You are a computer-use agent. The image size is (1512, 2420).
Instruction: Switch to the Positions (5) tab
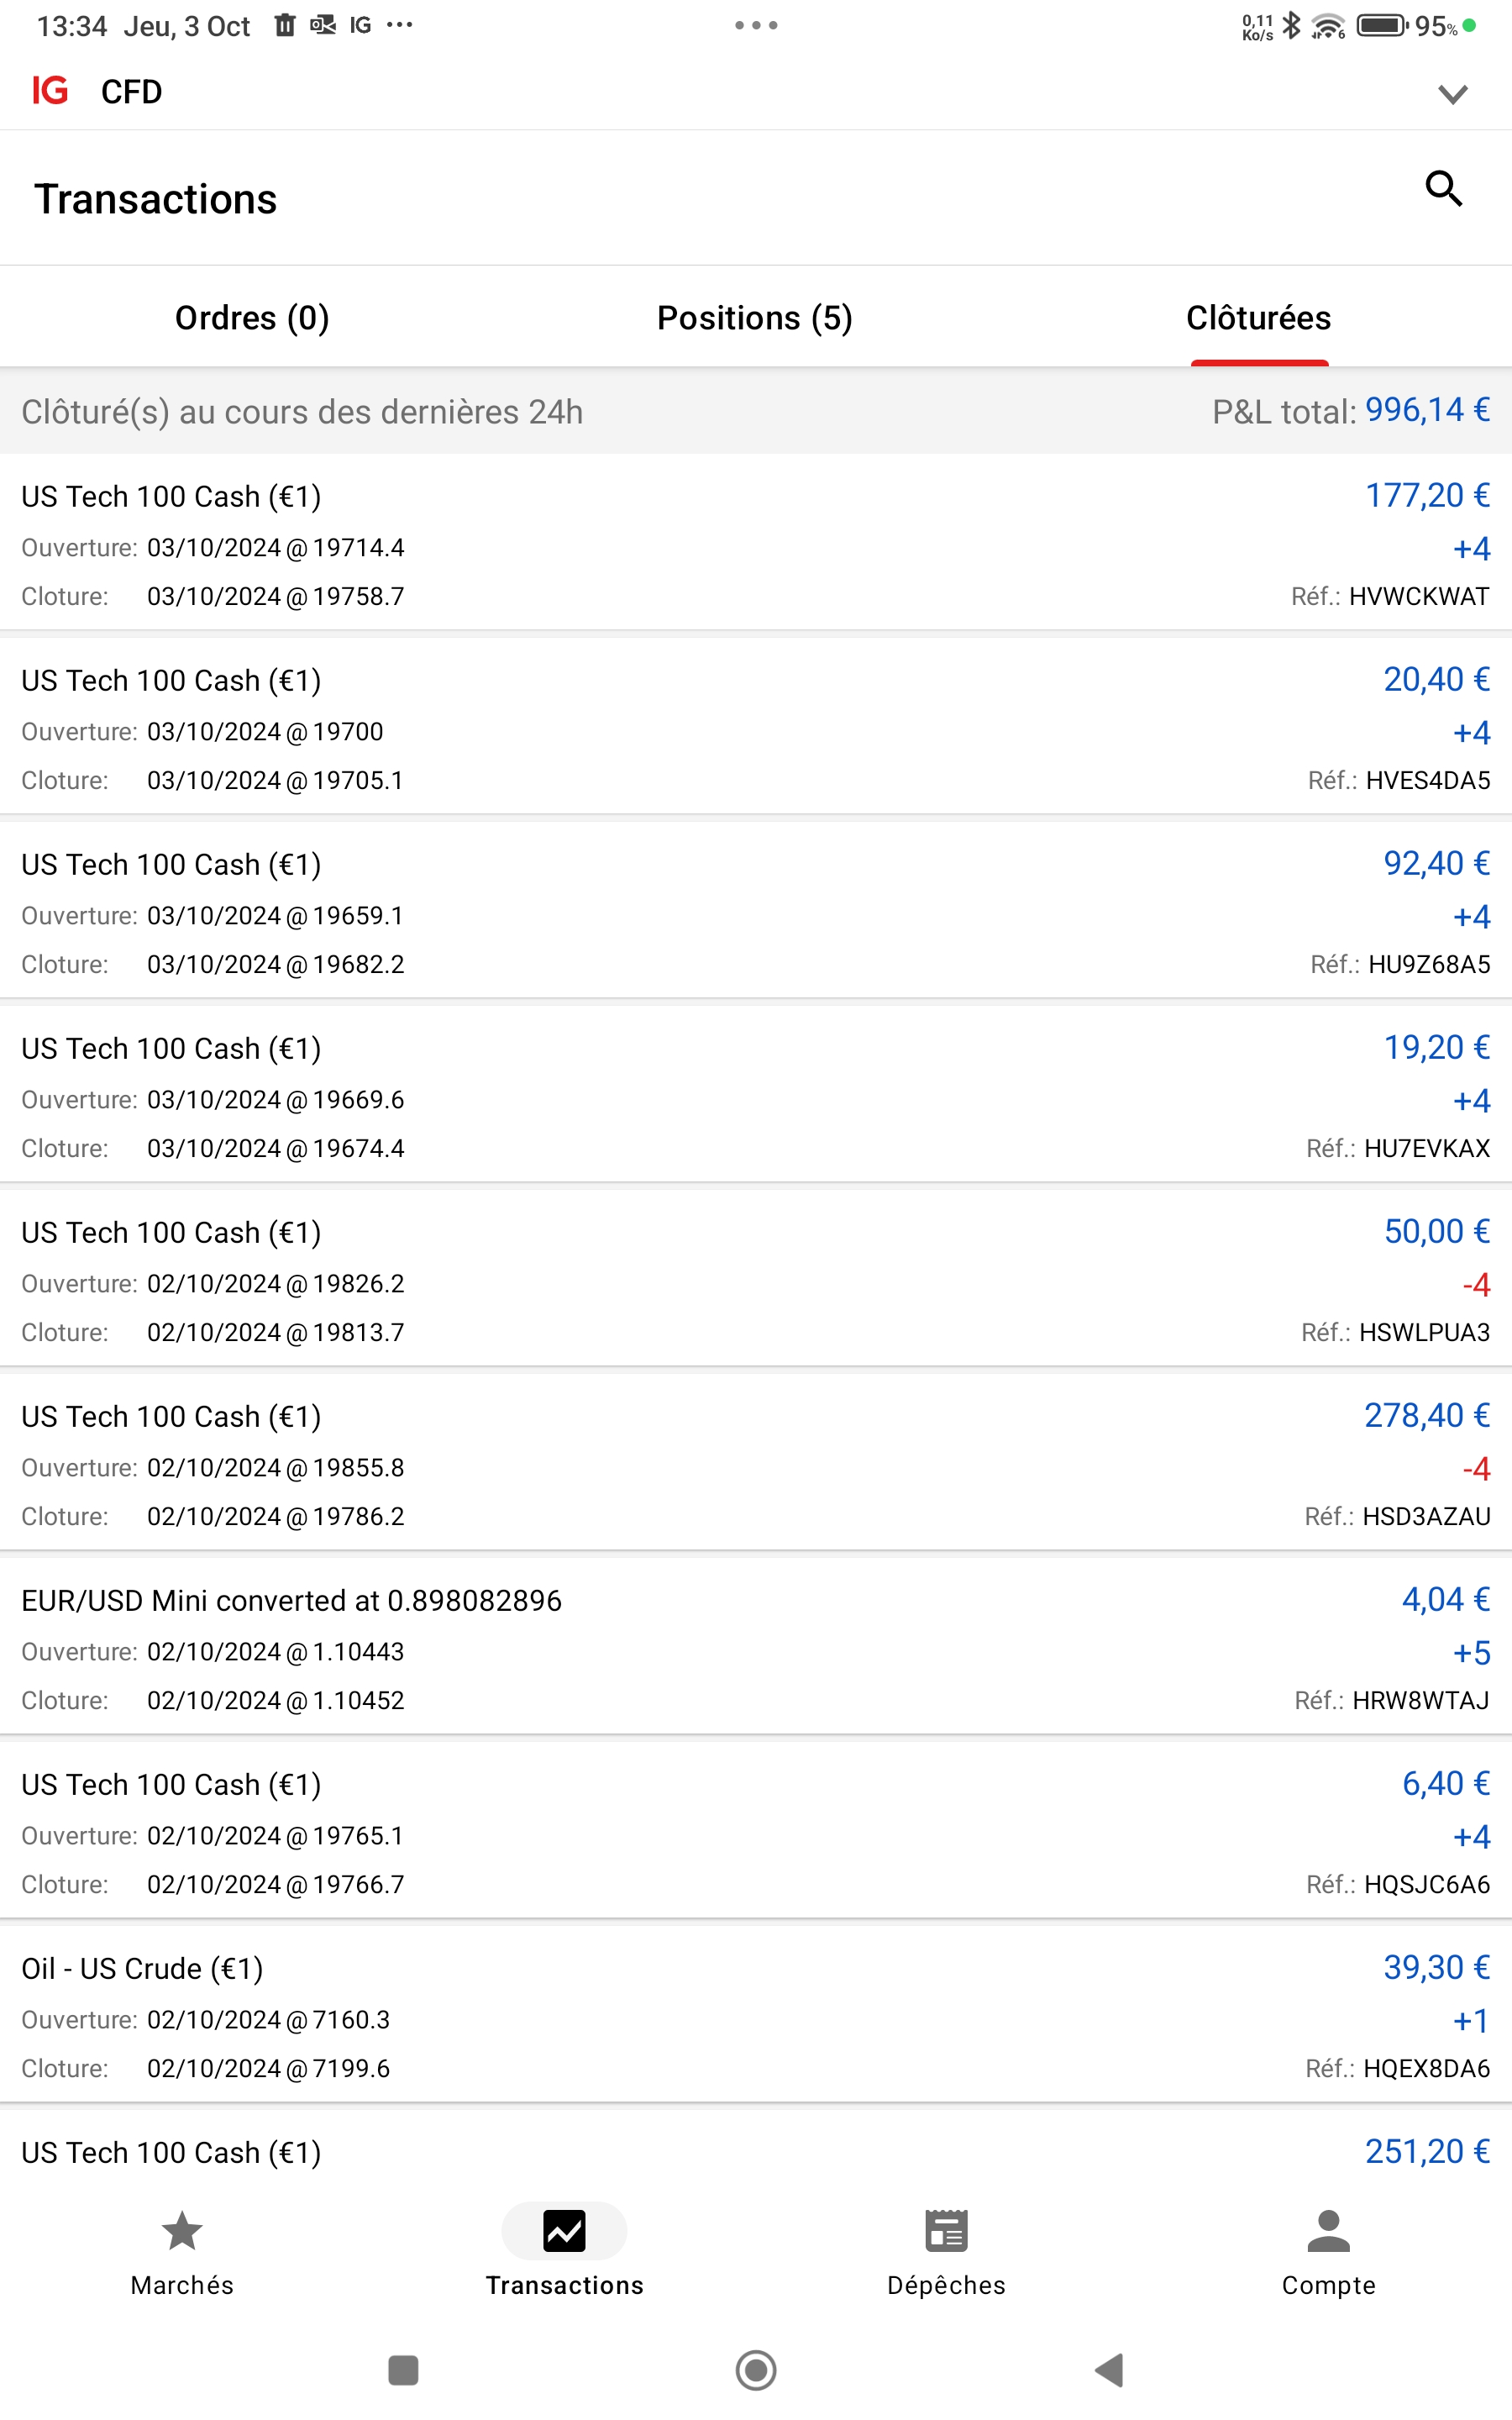pos(755,318)
